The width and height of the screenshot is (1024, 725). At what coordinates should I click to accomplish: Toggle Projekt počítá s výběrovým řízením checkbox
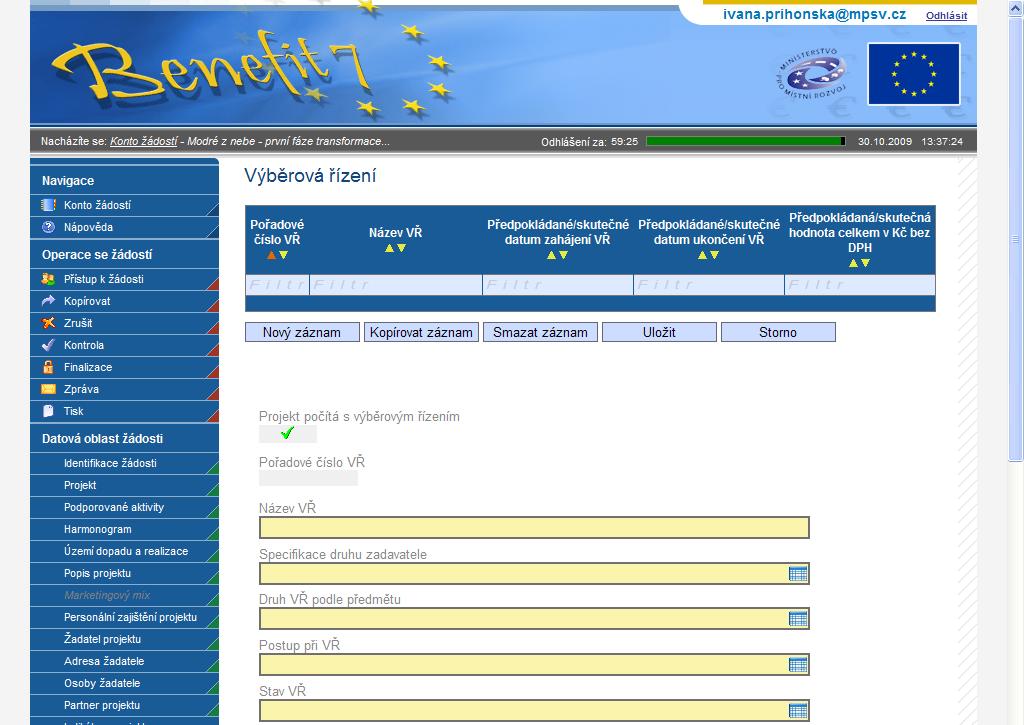[x=287, y=434]
